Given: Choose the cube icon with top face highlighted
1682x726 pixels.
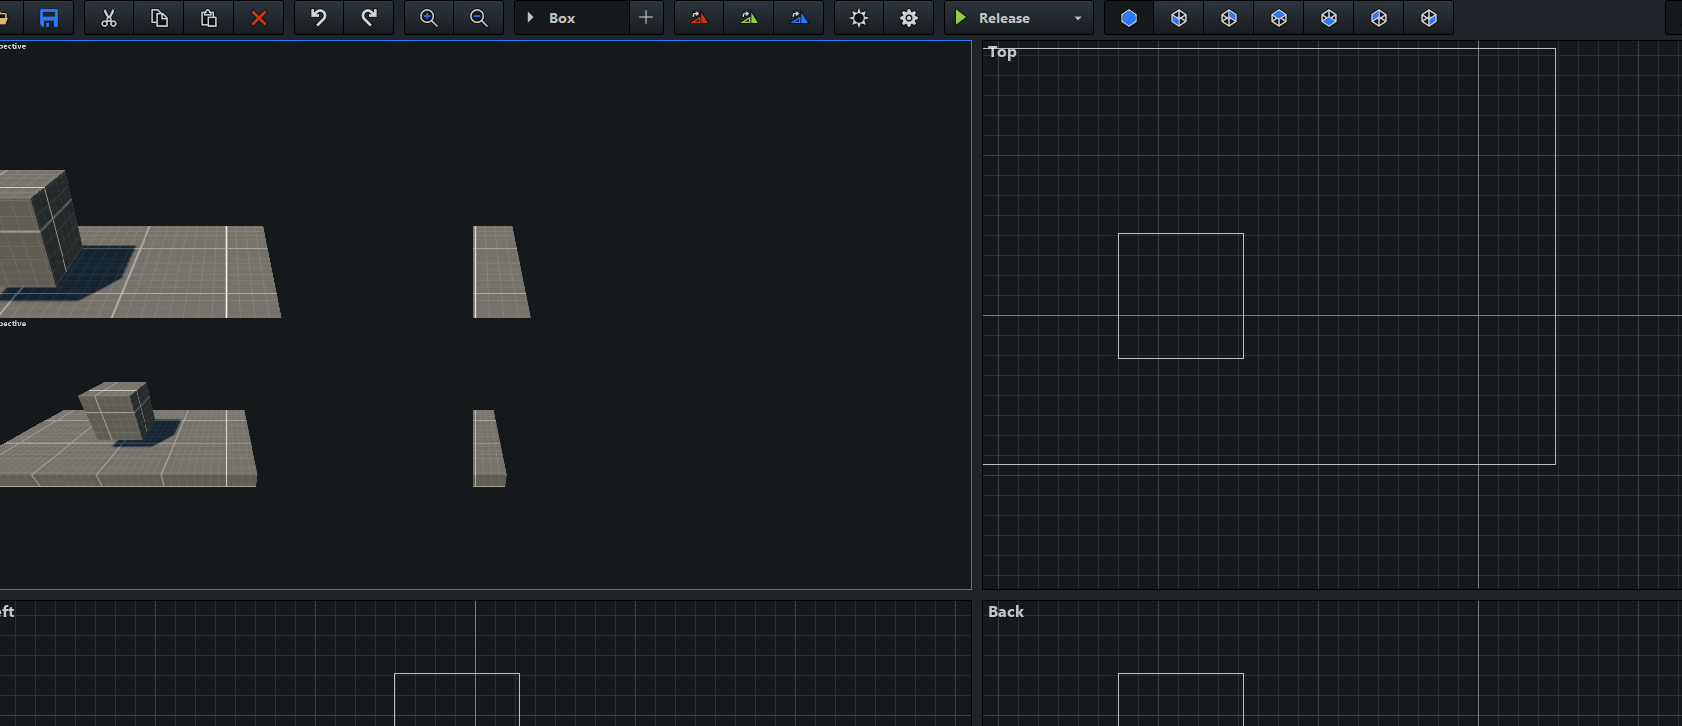Looking at the screenshot, I should click(1279, 18).
